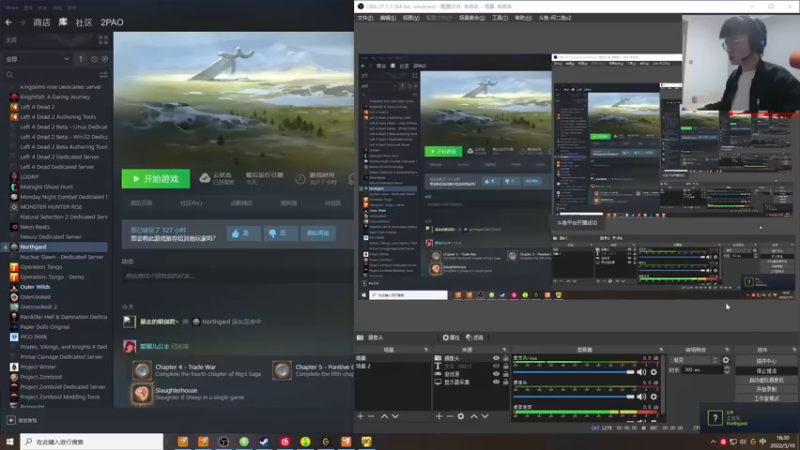Open the Slaughterhouse achievement icon

pos(142,393)
